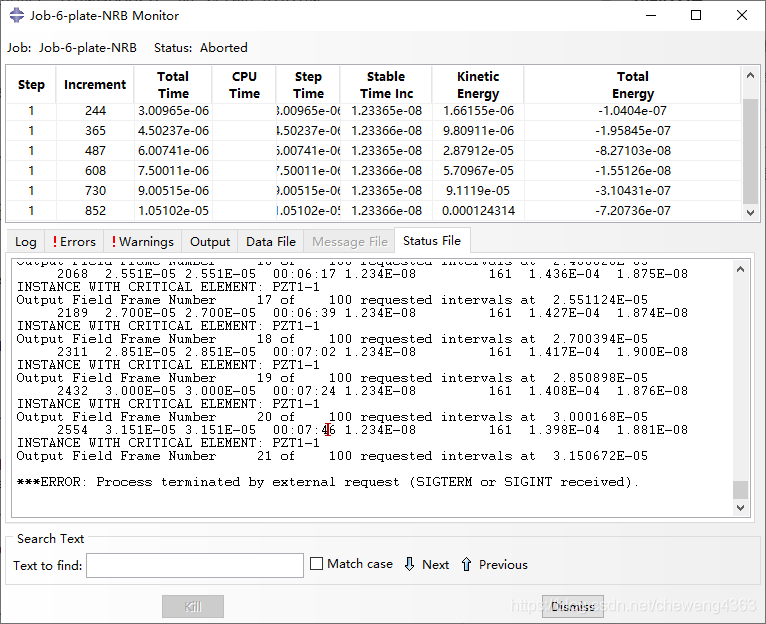
Task: Click kinetic energy value 0.000124314
Action: pyautogui.click(x=478, y=211)
